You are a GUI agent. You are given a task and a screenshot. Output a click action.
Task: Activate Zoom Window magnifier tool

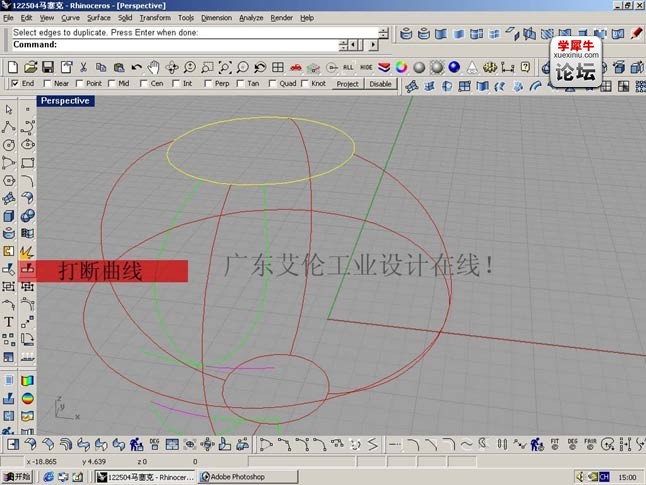click(x=207, y=67)
